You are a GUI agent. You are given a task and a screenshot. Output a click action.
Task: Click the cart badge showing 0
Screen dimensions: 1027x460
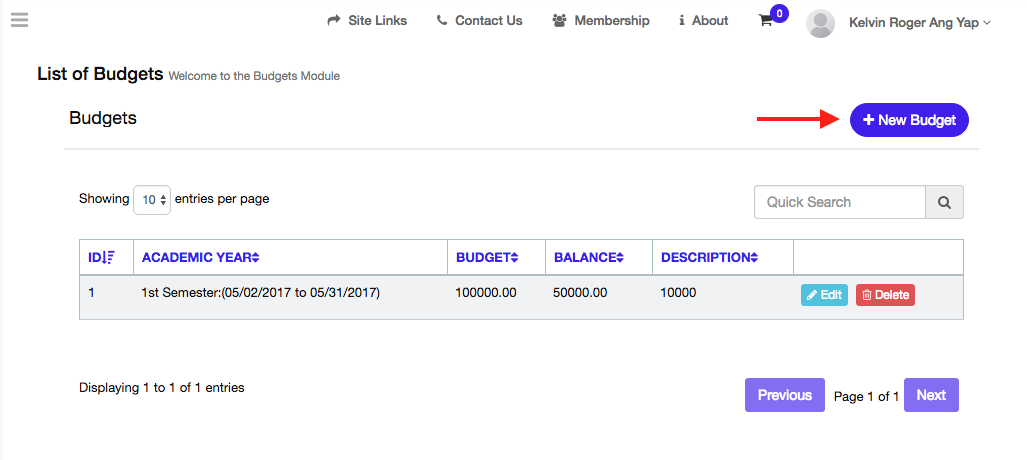[779, 13]
